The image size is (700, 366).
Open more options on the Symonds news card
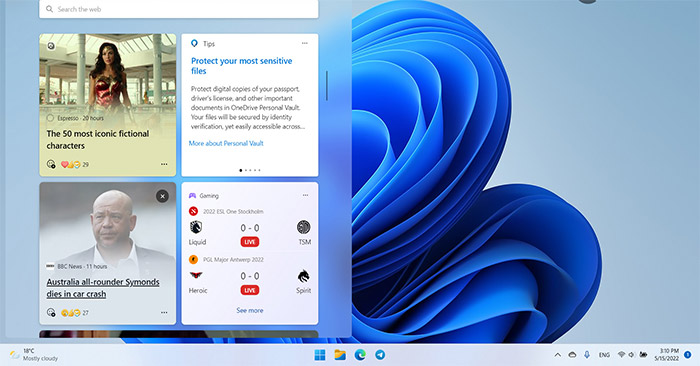point(164,312)
